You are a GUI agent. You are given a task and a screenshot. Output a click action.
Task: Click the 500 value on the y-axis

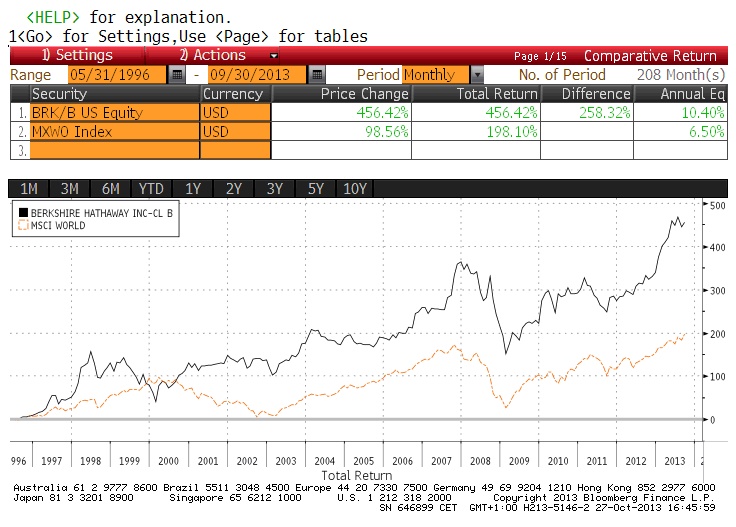click(718, 206)
